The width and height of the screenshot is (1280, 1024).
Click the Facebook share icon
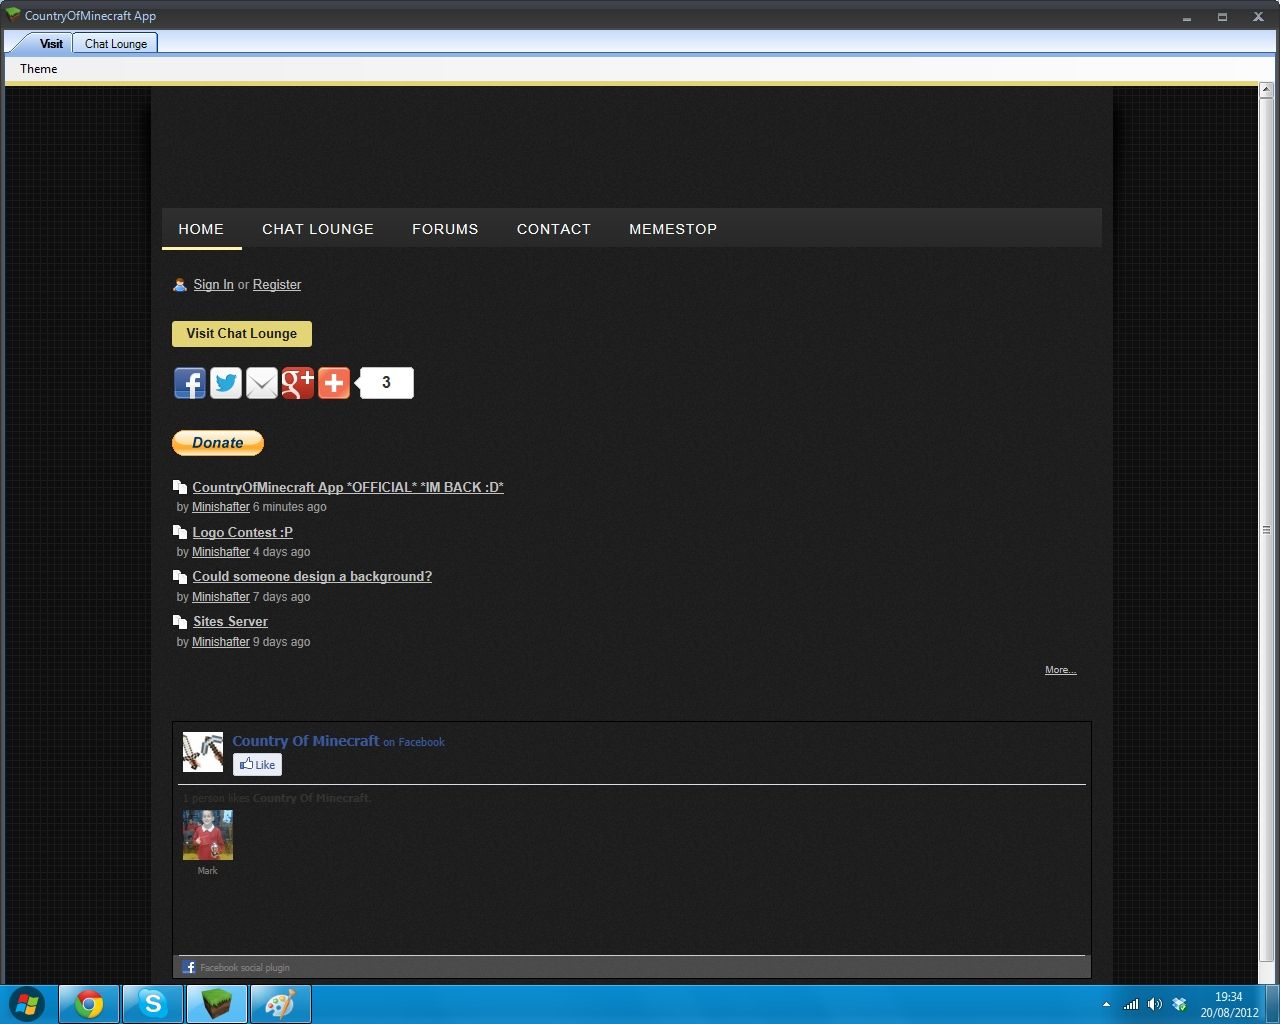click(x=190, y=383)
